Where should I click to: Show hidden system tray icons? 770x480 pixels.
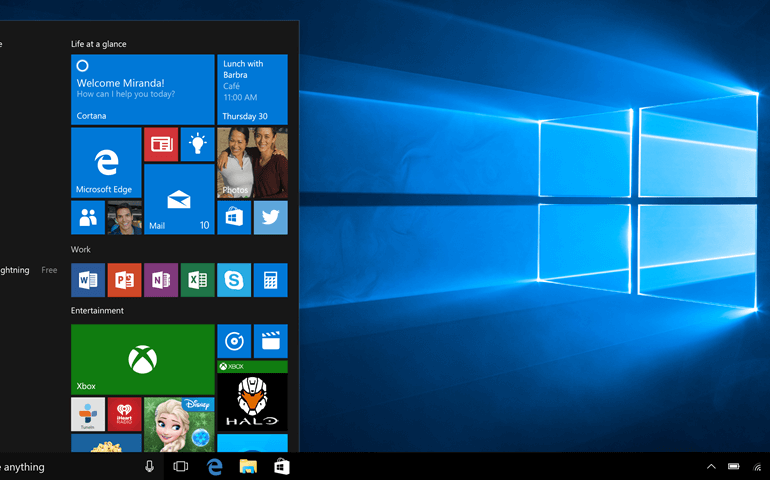(x=711, y=467)
